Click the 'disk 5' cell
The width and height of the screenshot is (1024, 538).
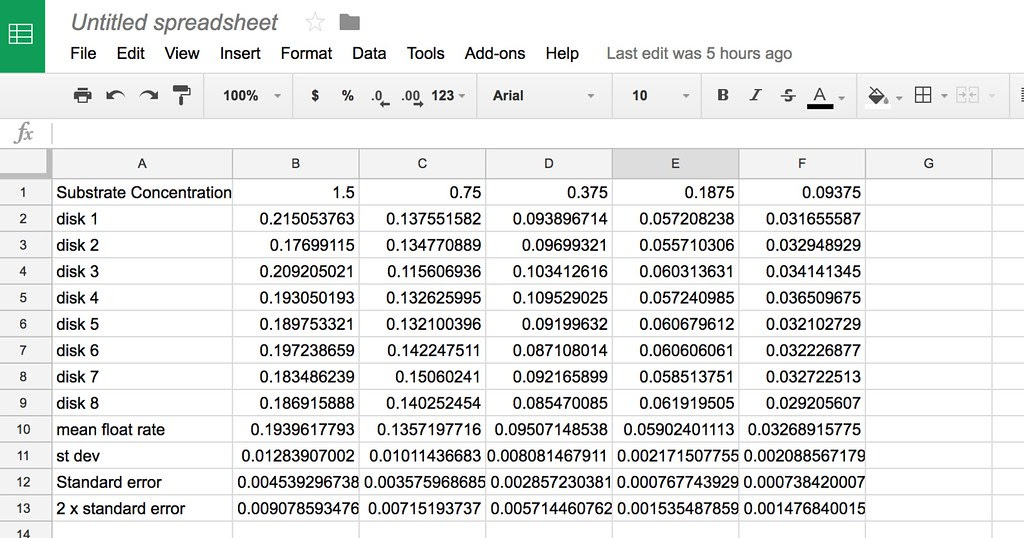[x=142, y=324]
